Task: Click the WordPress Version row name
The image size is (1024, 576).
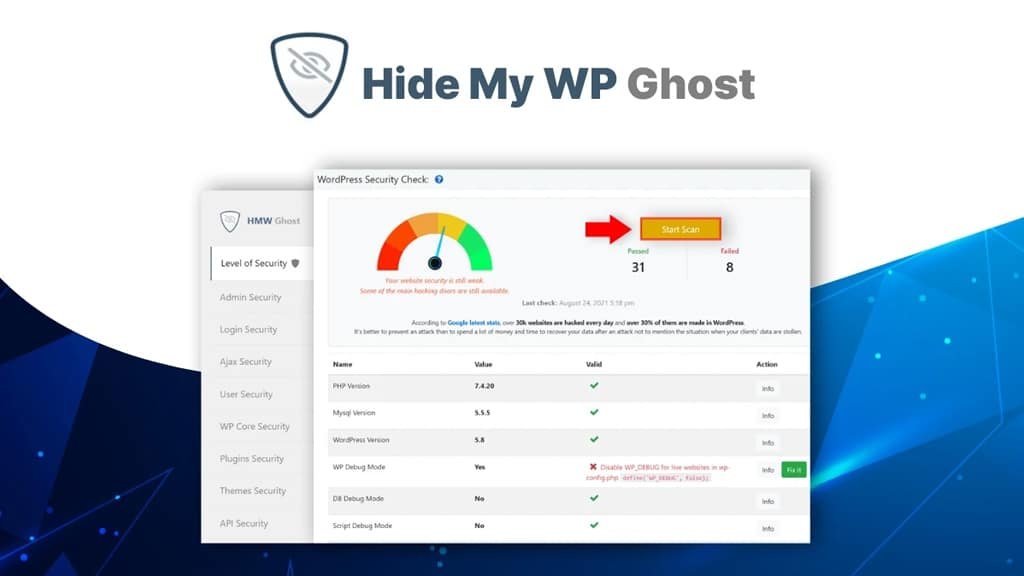Action: (360, 440)
